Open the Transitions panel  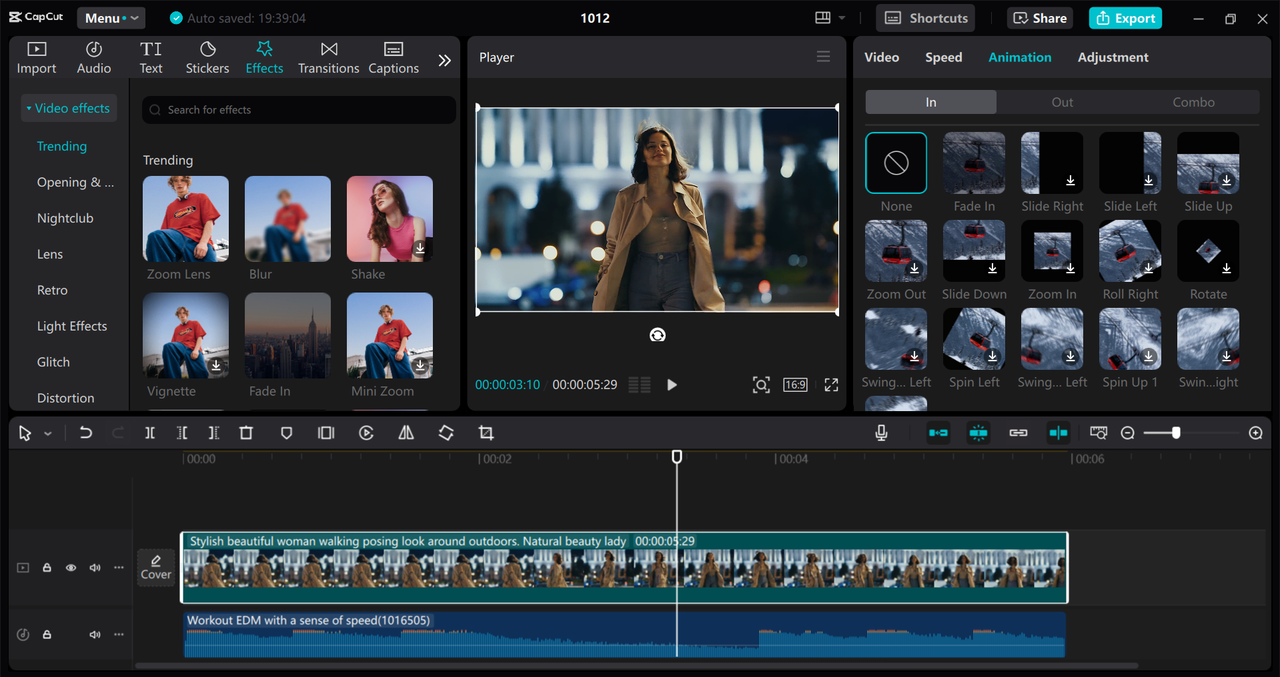pyautogui.click(x=329, y=58)
